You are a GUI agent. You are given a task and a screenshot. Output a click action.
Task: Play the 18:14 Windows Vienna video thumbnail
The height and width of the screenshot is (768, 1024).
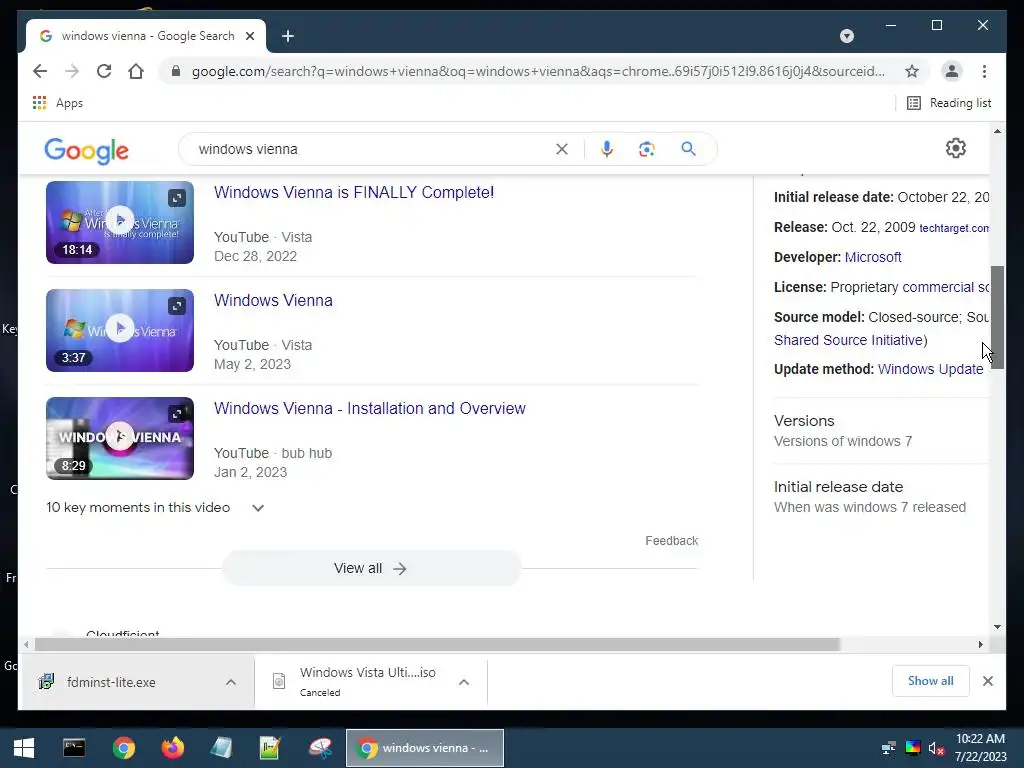[x=120, y=222]
